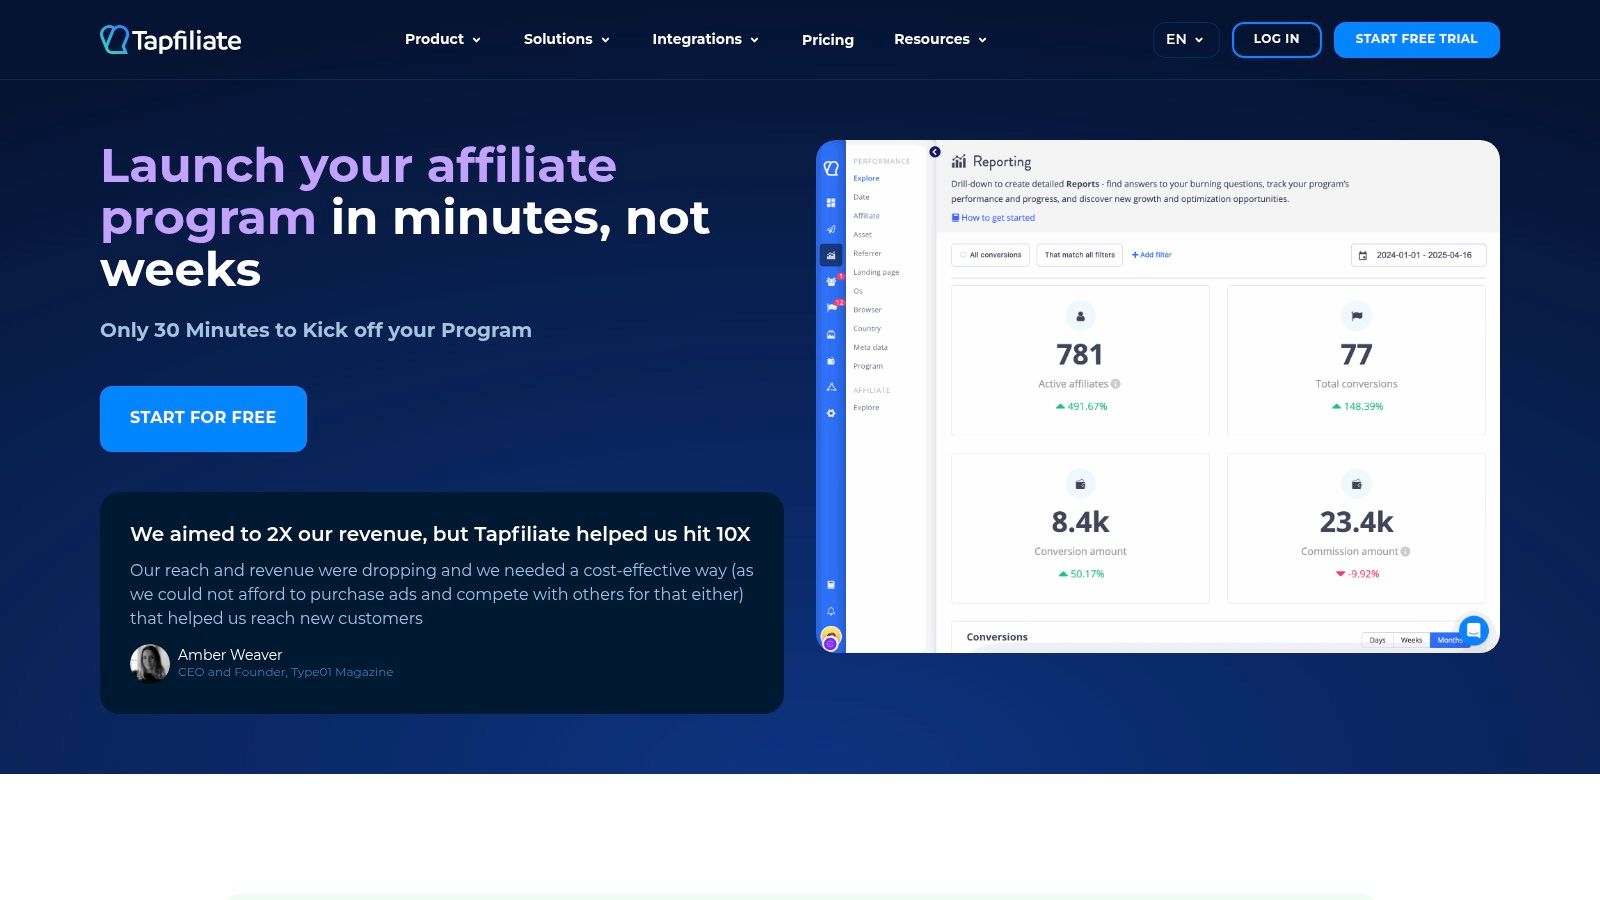This screenshot has height=900, width=1600.
Task: Open the All conversions filter dropdown
Action: (x=990, y=255)
